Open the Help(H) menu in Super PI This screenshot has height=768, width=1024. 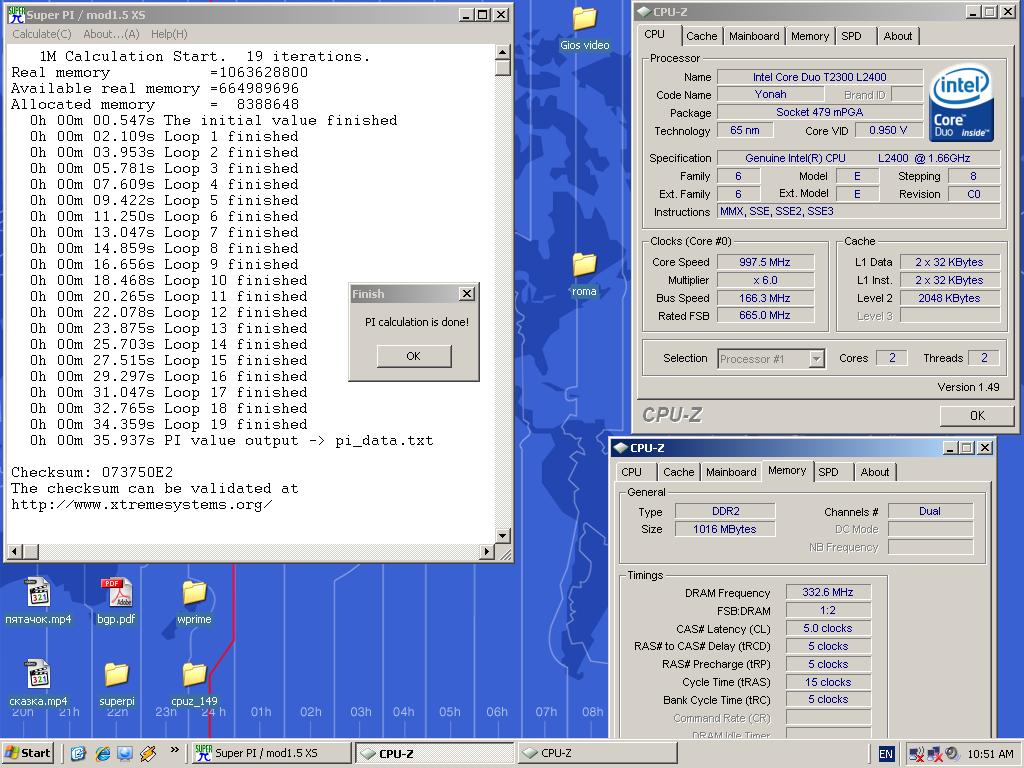169,34
